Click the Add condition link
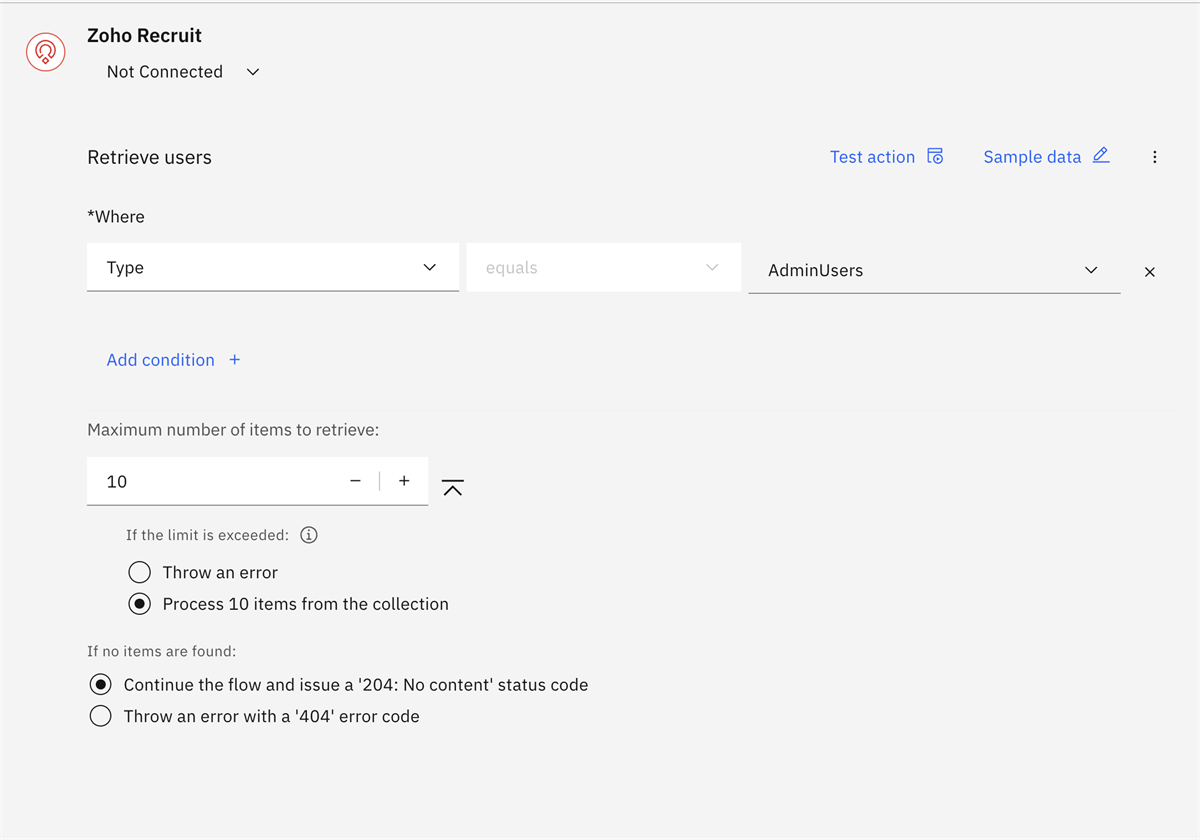The height and width of the screenshot is (840, 1200). click(160, 360)
